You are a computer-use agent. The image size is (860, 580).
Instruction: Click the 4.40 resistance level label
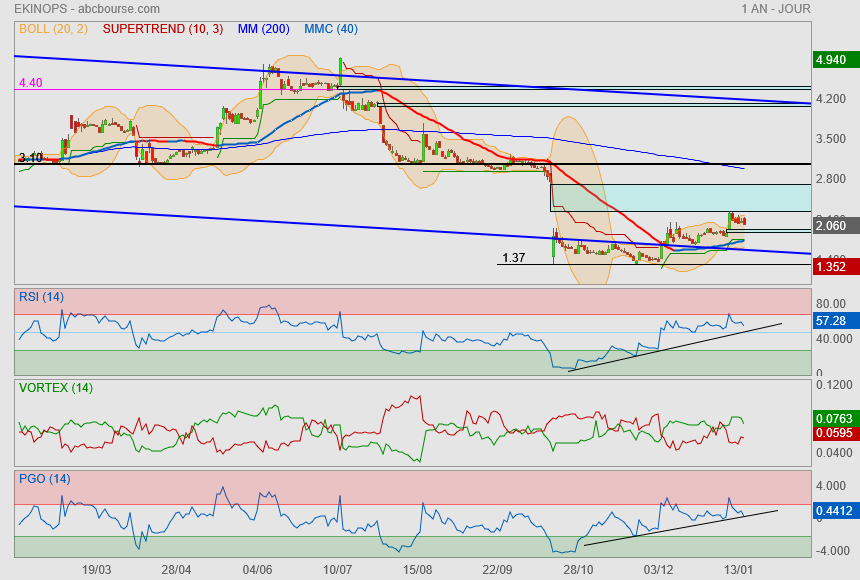tap(30, 83)
